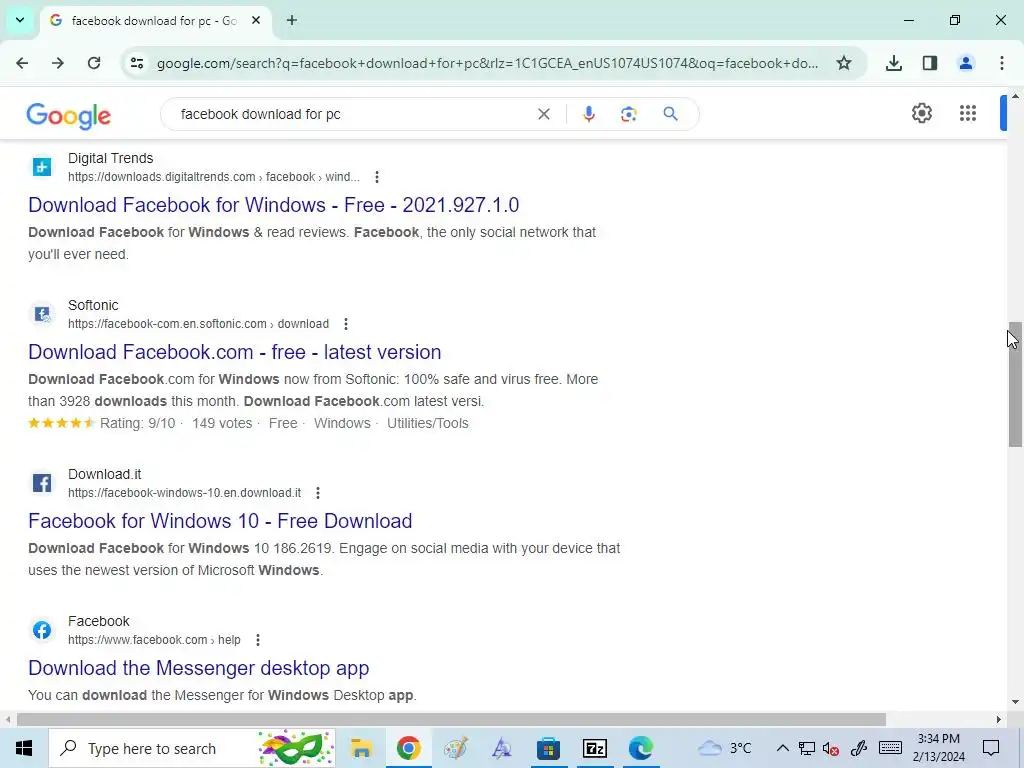
Task: Open Microsoft Store from taskbar
Action: pos(548,748)
